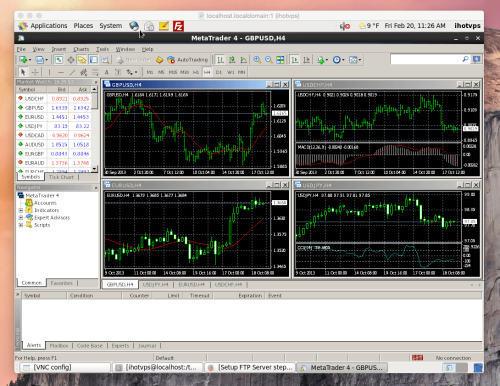
Task: Tile chart windows with the toolbar icon
Action: [x=280, y=60]
